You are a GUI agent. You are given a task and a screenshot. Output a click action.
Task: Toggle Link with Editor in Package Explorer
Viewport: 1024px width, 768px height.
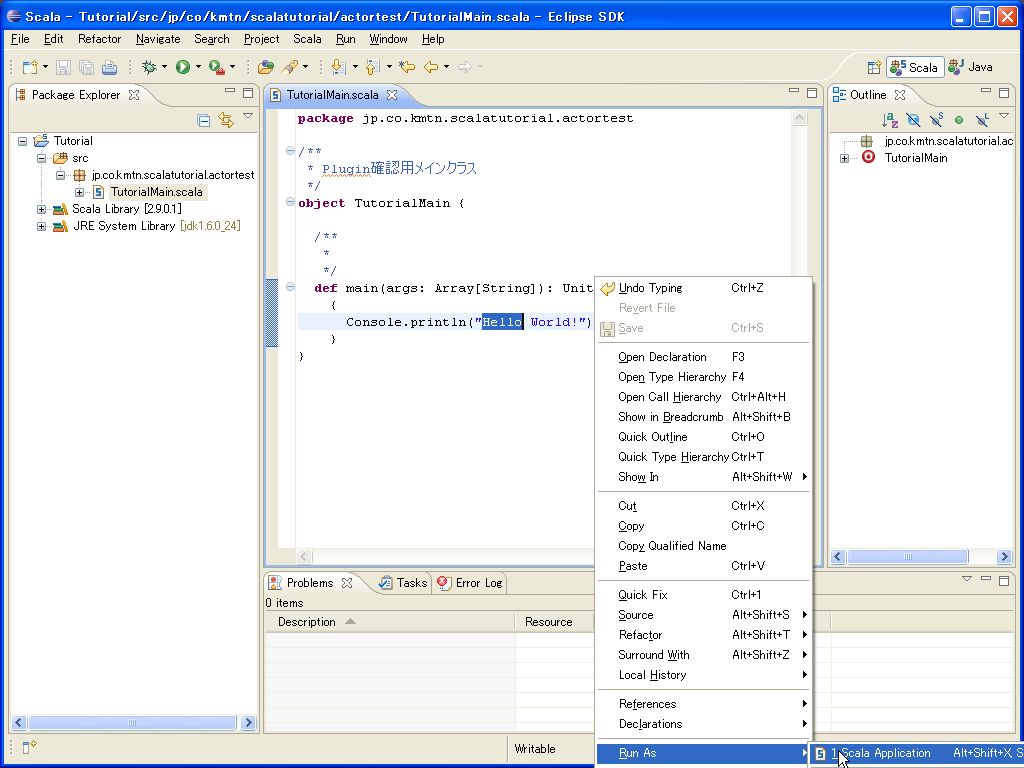[226, 120]
